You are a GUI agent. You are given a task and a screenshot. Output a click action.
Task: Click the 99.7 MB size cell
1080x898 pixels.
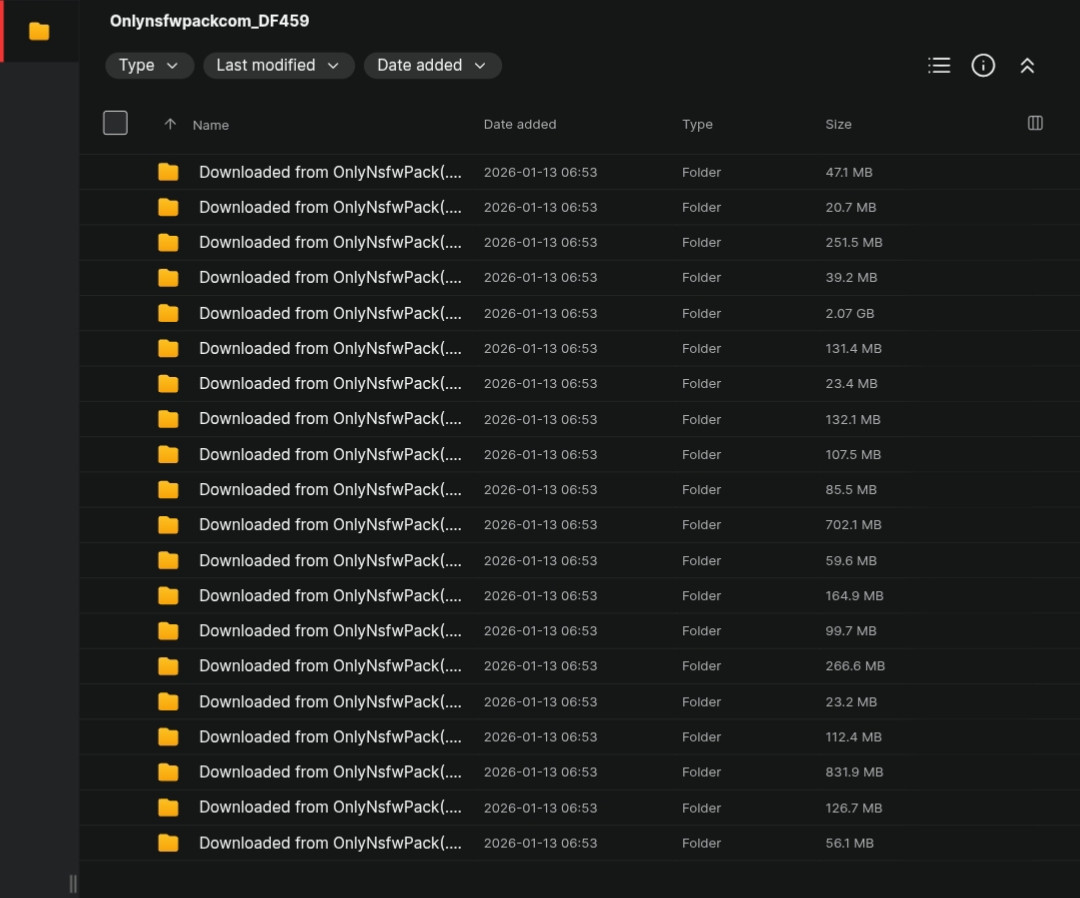pos(851,631)
